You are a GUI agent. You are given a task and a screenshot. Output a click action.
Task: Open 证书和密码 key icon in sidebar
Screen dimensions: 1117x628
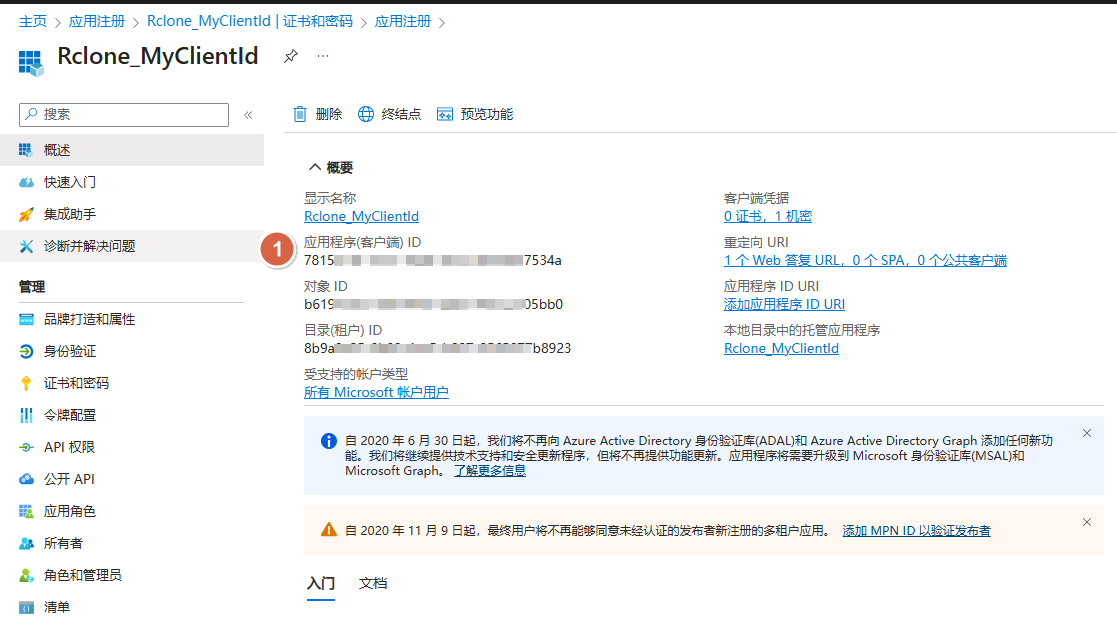(x=26, y=383)
